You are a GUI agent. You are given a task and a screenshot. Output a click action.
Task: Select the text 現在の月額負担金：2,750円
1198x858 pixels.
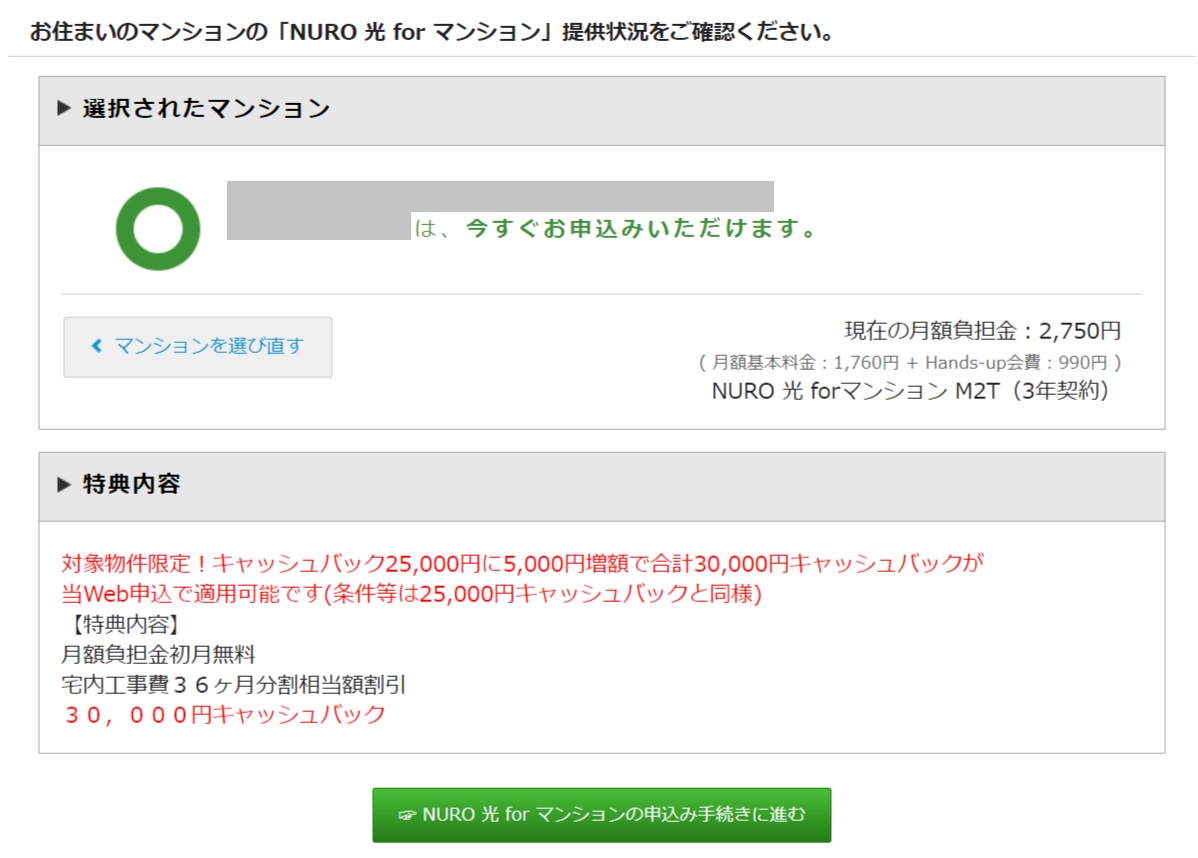(x=983, y=331)
